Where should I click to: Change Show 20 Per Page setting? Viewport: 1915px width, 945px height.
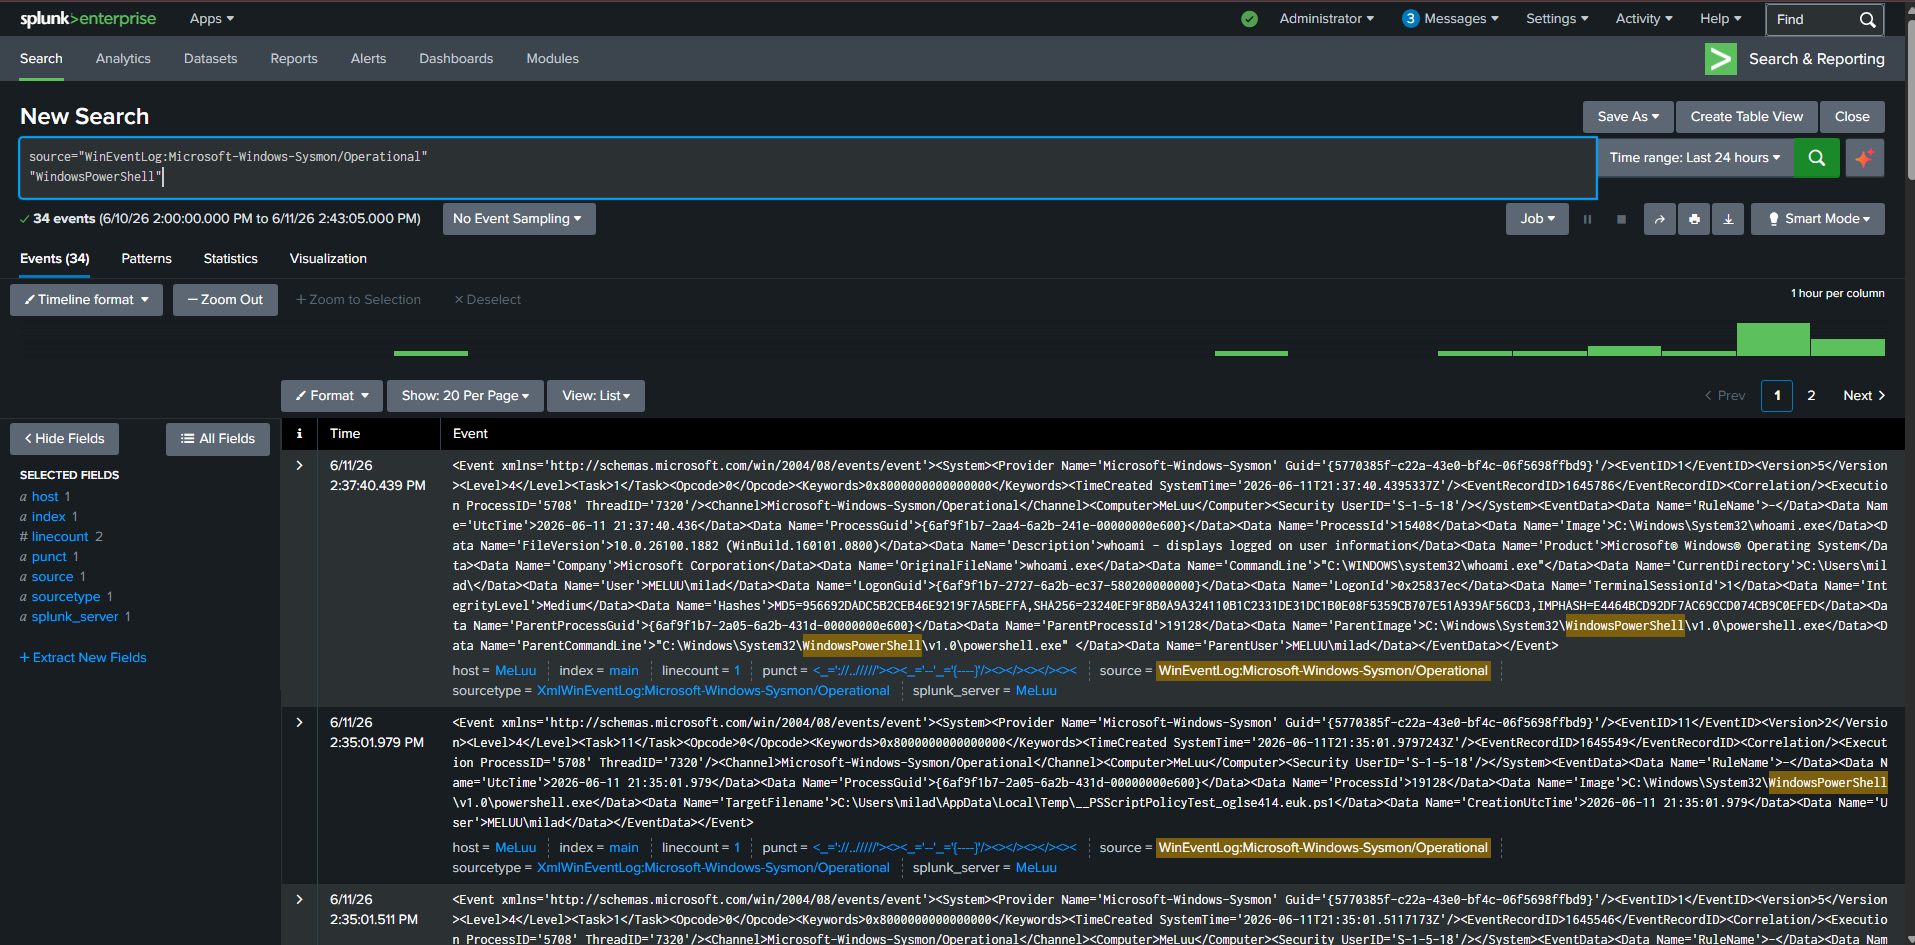[x=465, y=396]
